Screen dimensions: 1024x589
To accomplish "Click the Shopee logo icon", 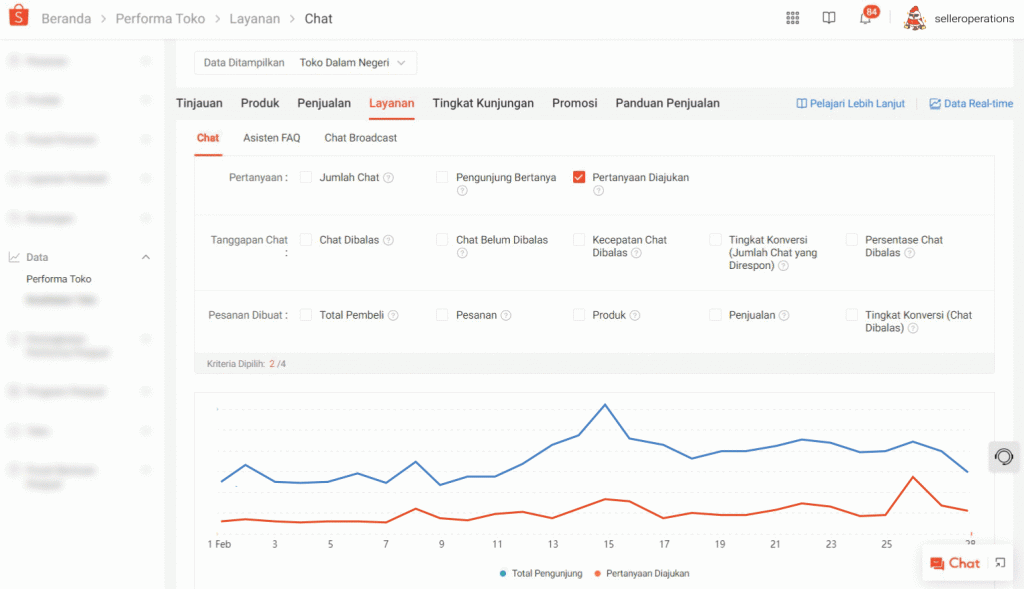I will point(20,18).
